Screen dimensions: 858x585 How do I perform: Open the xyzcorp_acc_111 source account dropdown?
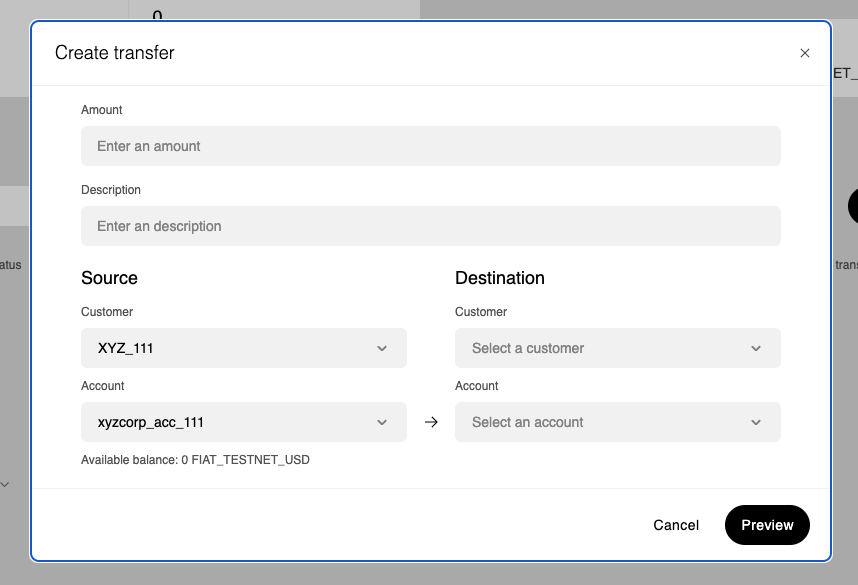coord(243,422)
